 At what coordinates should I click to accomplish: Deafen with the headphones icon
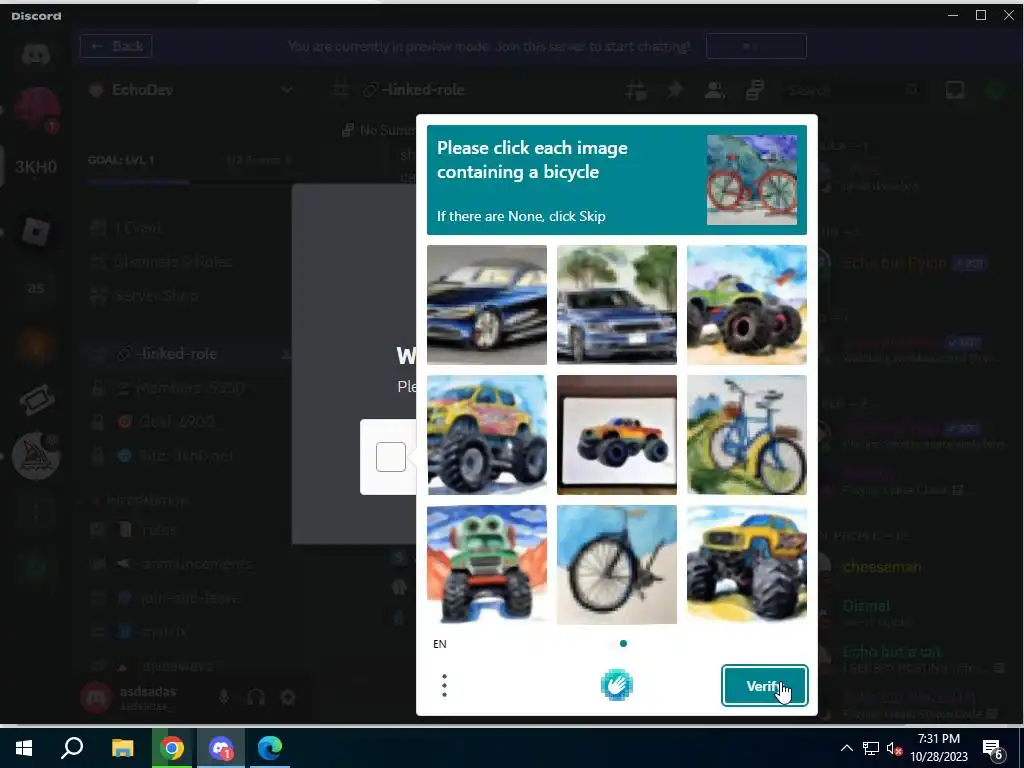(x=256, y=697)
